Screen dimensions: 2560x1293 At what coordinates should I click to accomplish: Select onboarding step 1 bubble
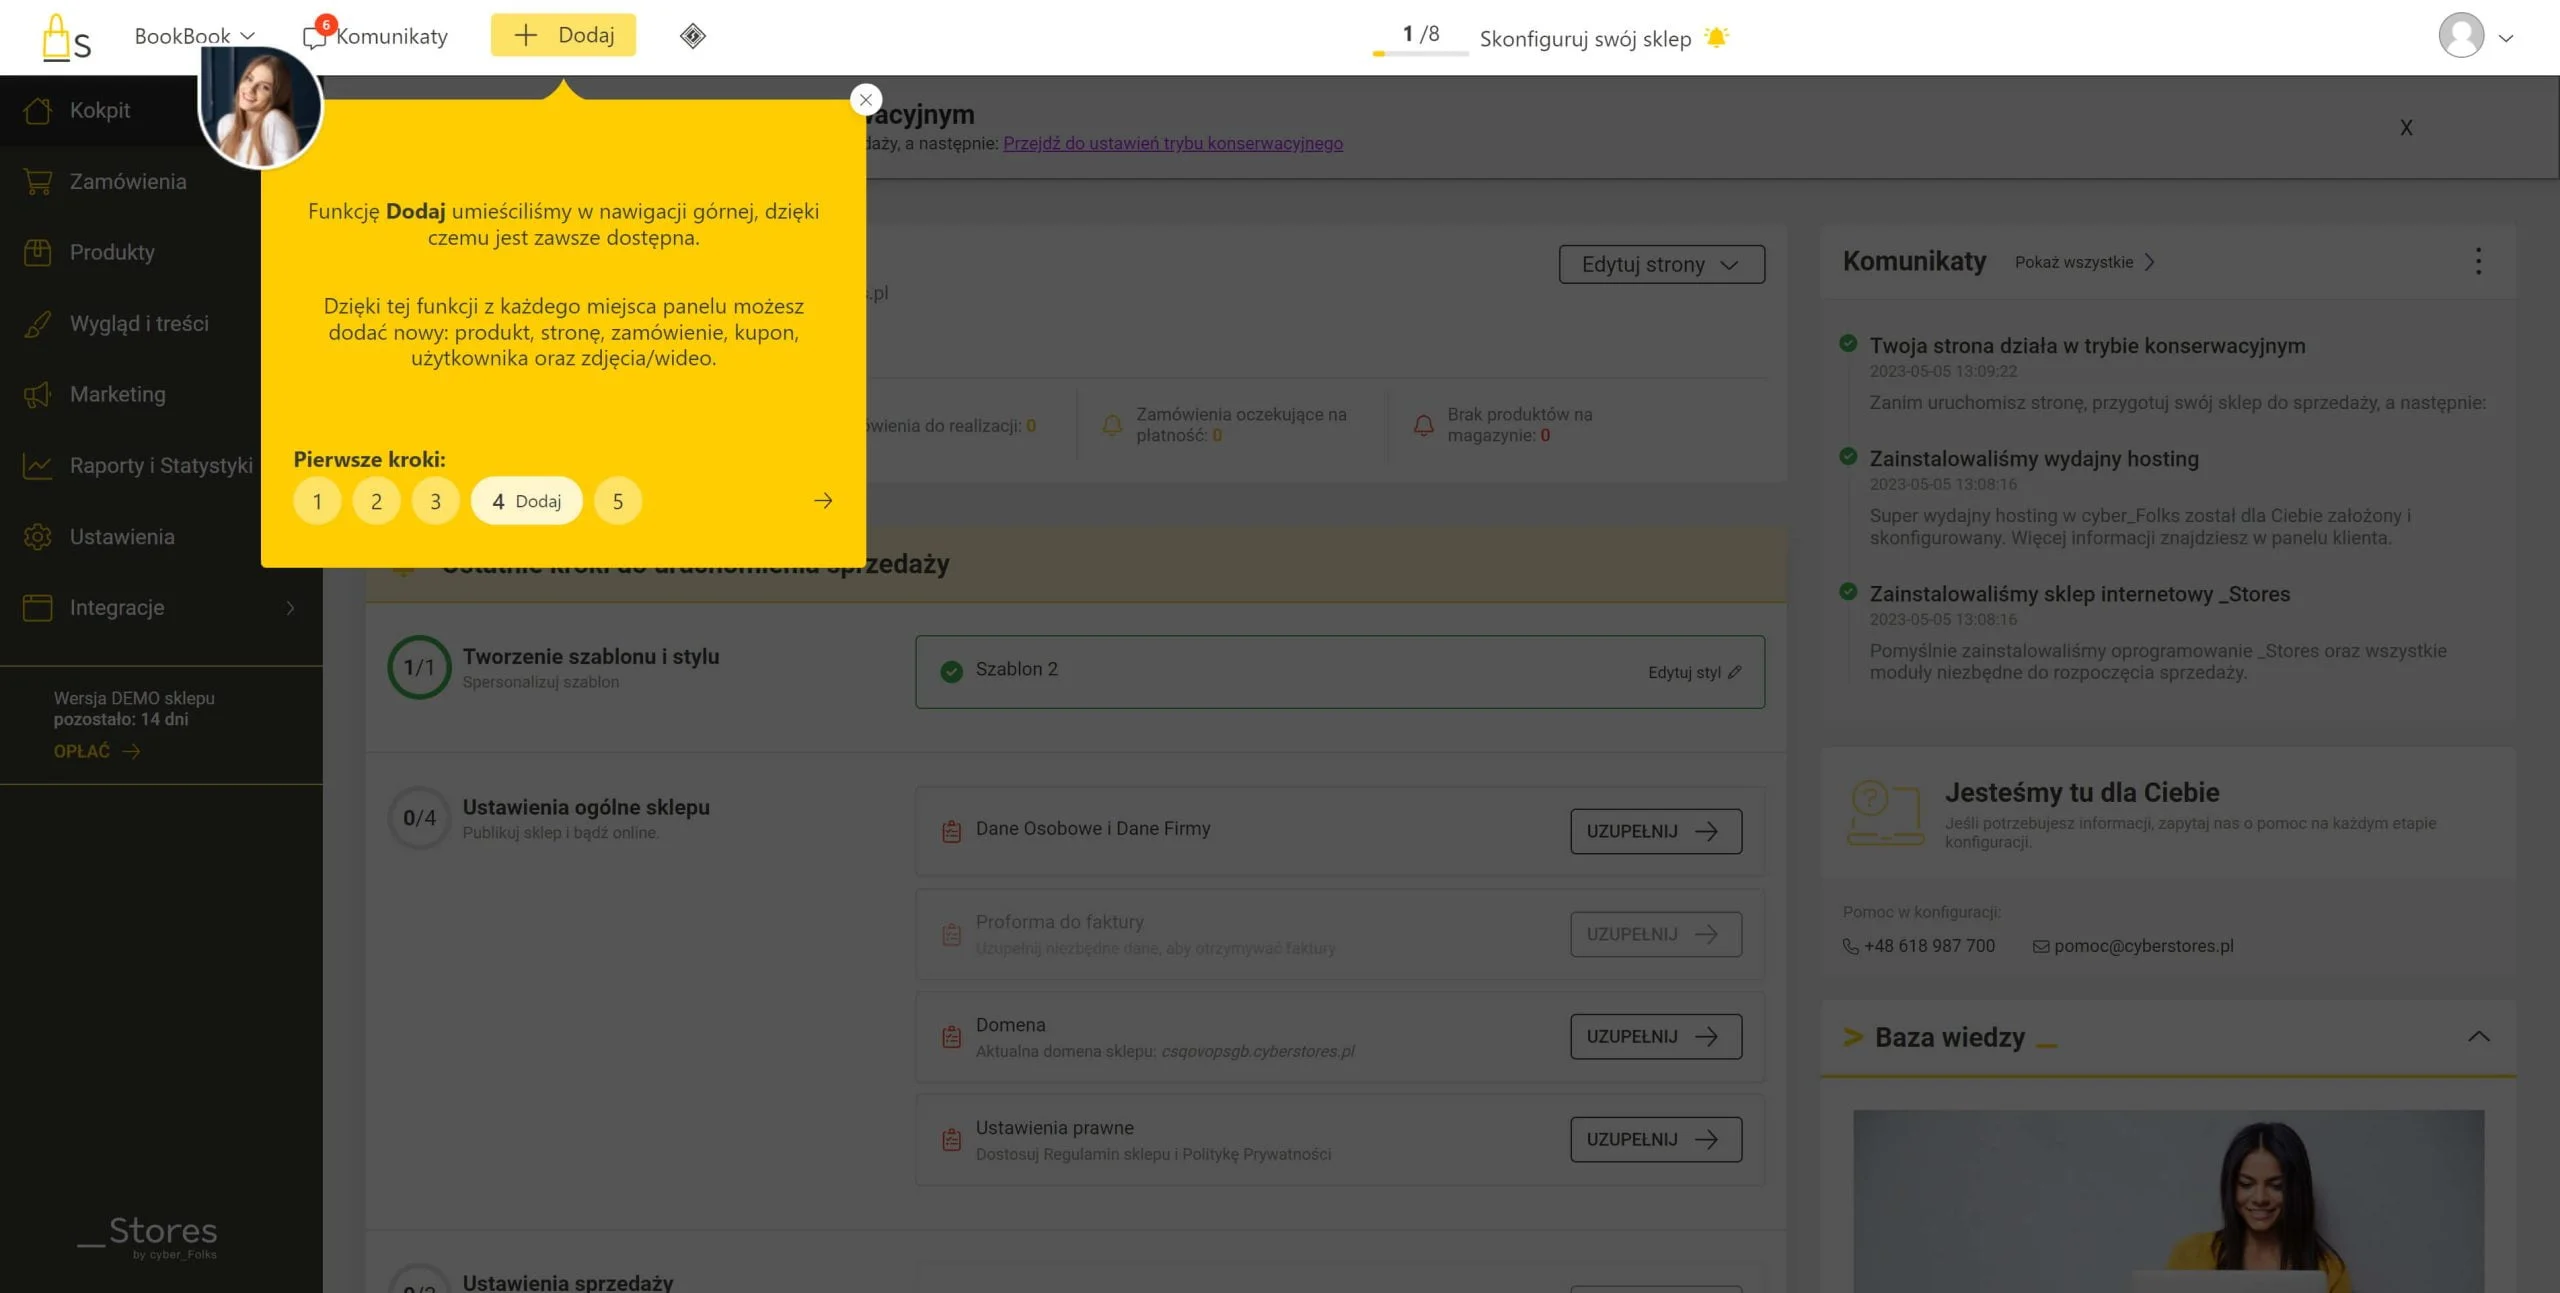coord(317,501)
